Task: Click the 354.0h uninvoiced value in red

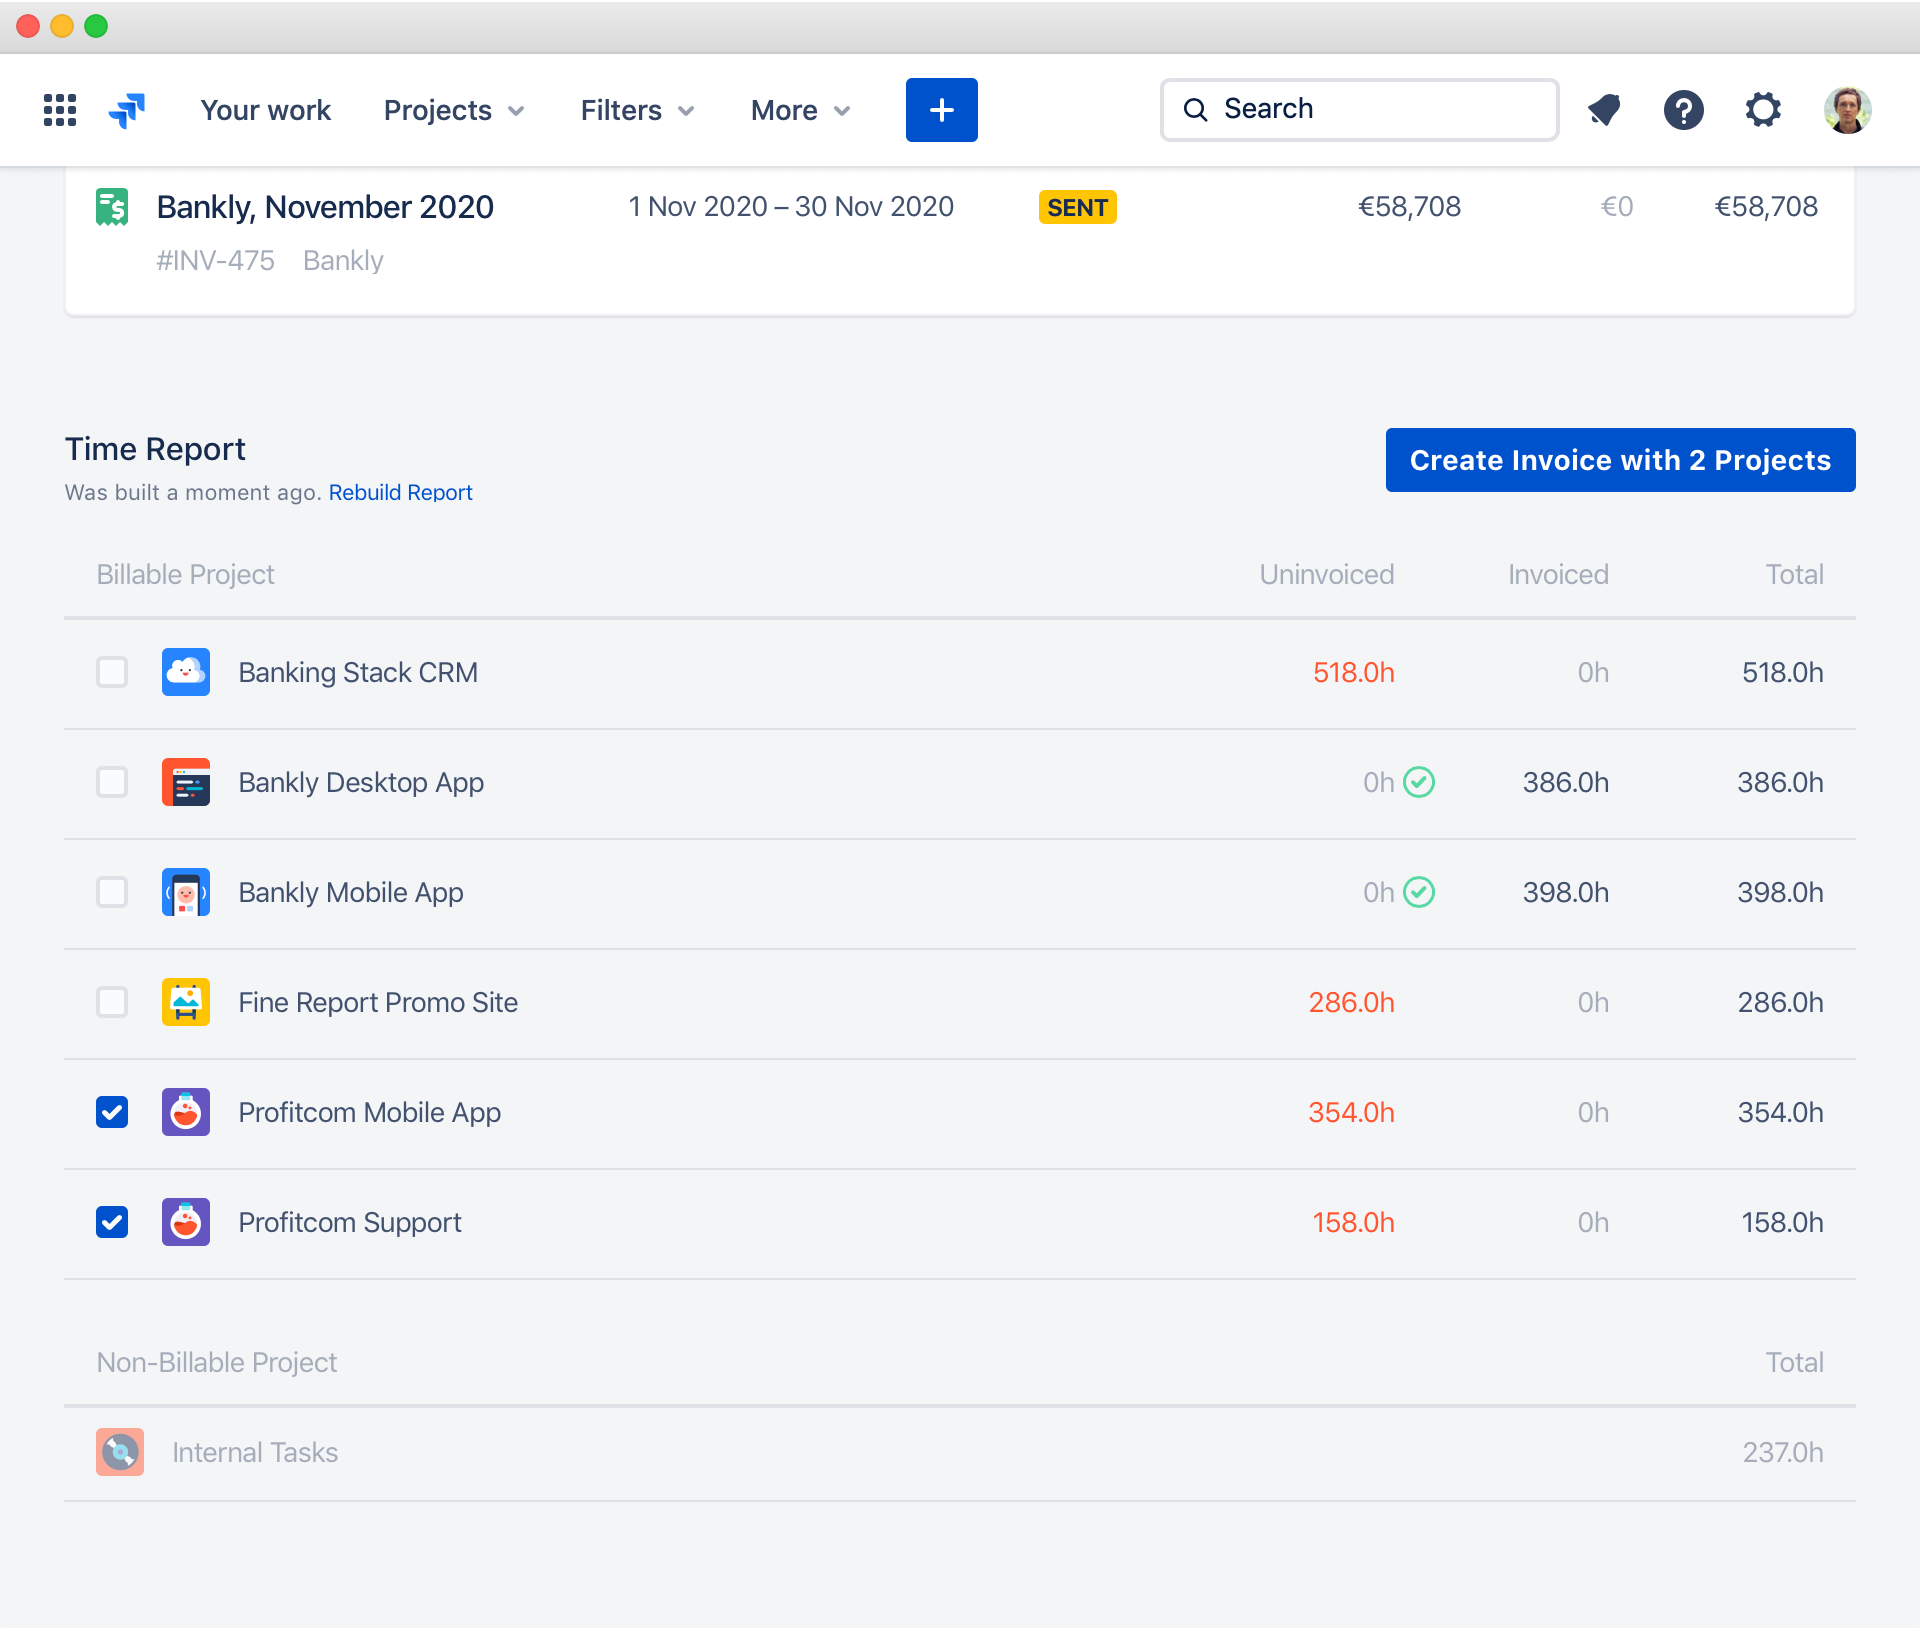Action: point(1352,1112)
